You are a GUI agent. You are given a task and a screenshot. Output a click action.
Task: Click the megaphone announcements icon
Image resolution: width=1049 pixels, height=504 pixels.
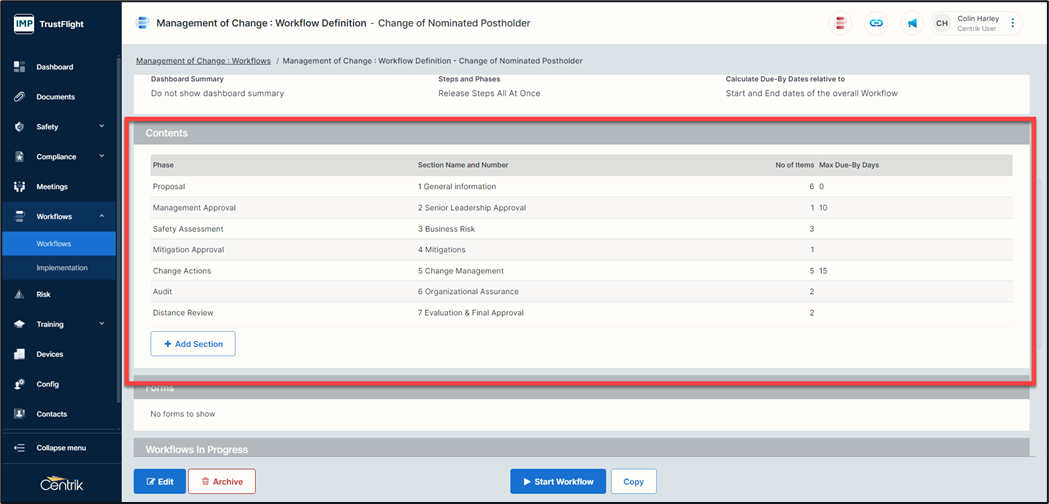[x=911, y=23]
